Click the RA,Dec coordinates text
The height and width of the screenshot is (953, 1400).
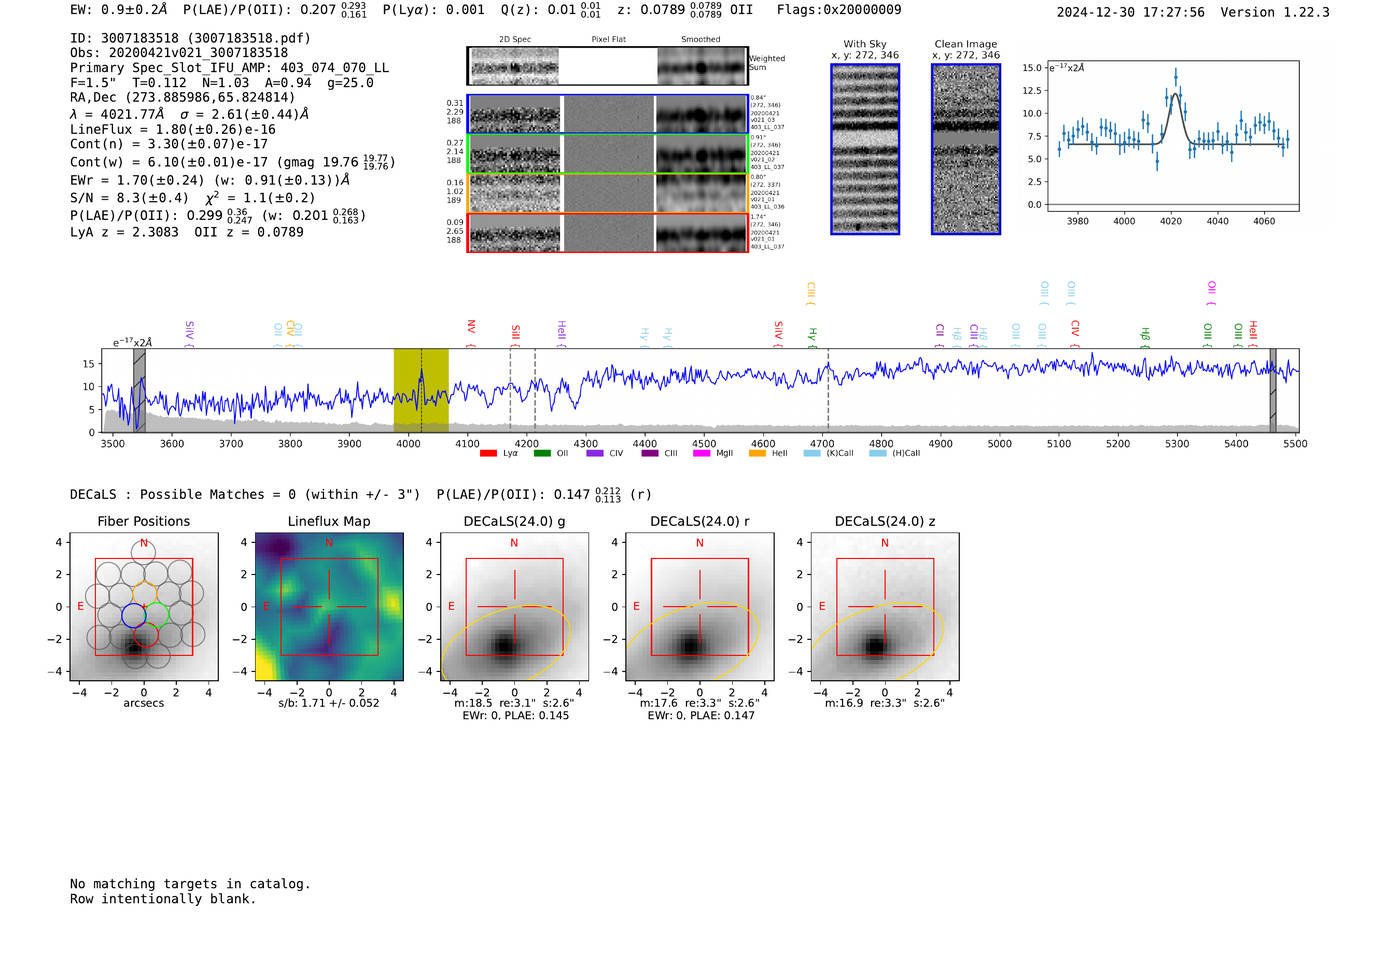coord(183,98)
